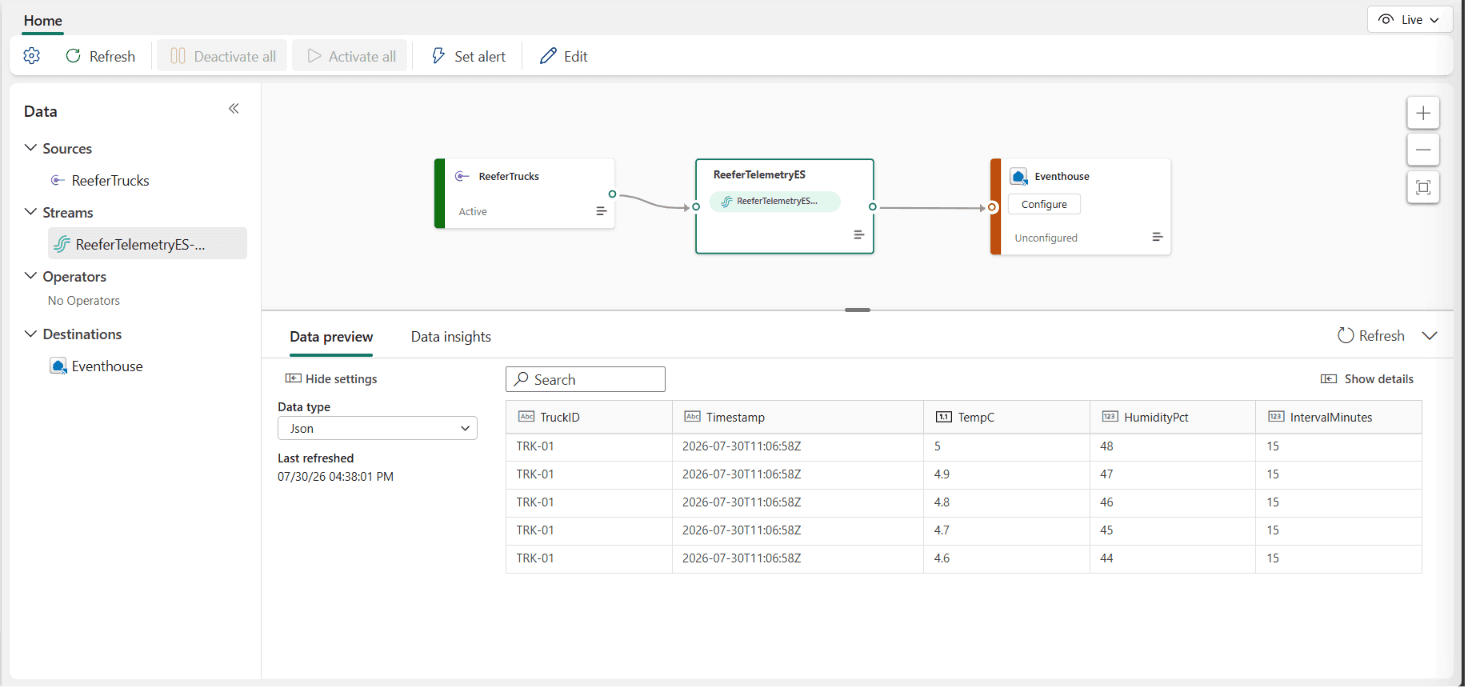The image size is (1465, 687).
Task: Click ReeferTrucks node output port
Action: point(612,194)
